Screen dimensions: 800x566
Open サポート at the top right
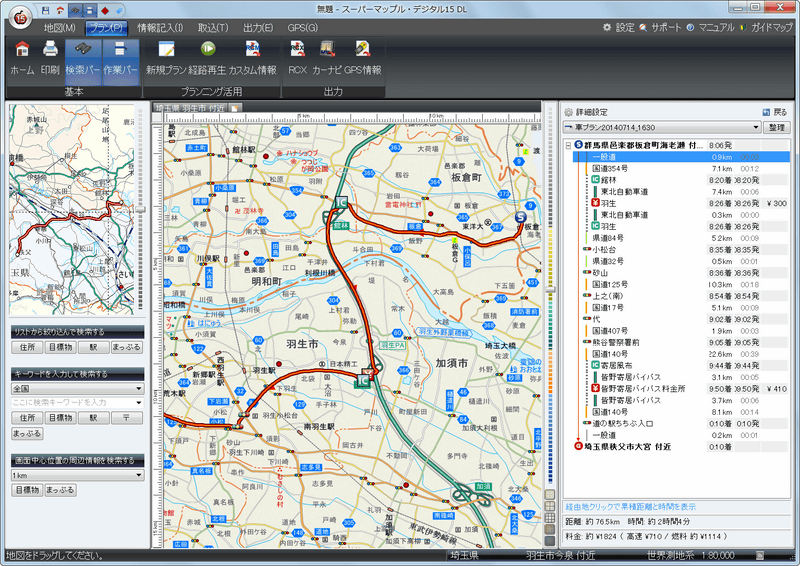[660, 28]
